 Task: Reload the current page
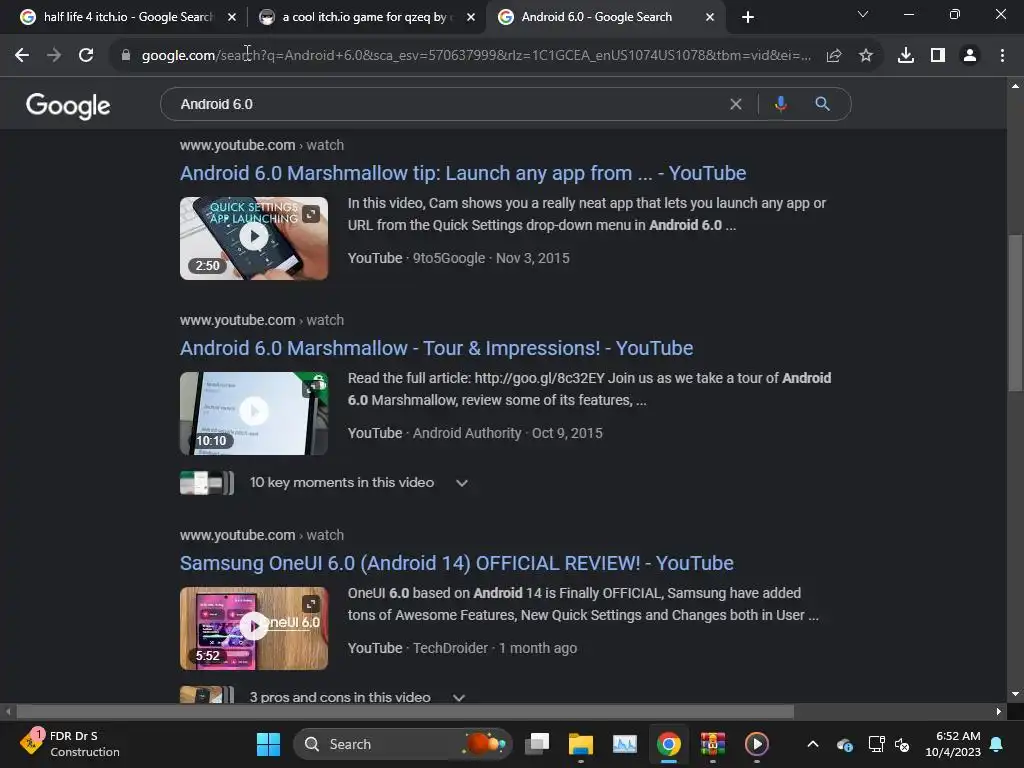[x=86, y=56]
